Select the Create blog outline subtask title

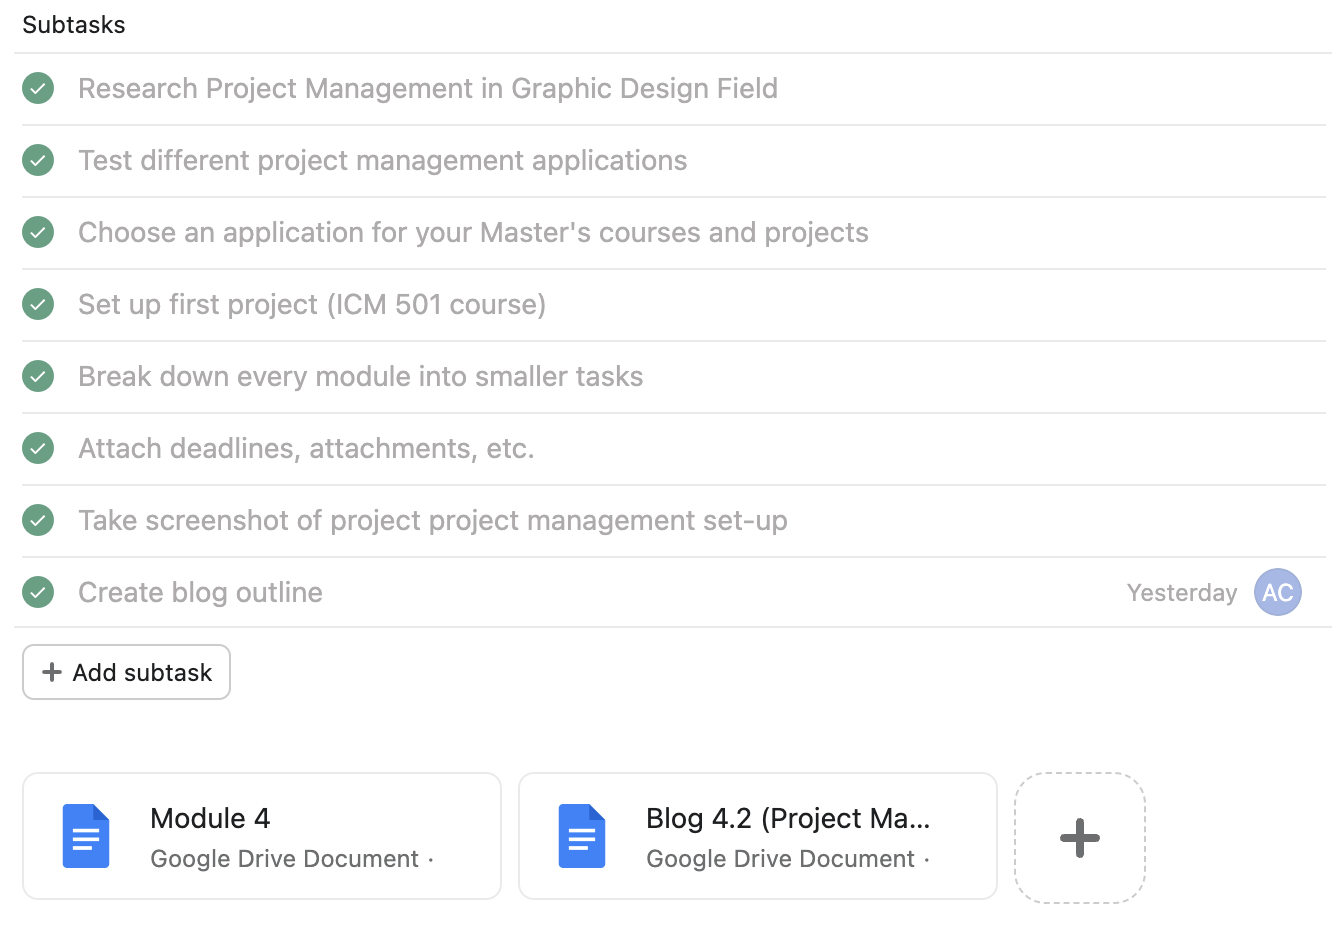pyautogui.click(x=199, y=592)
